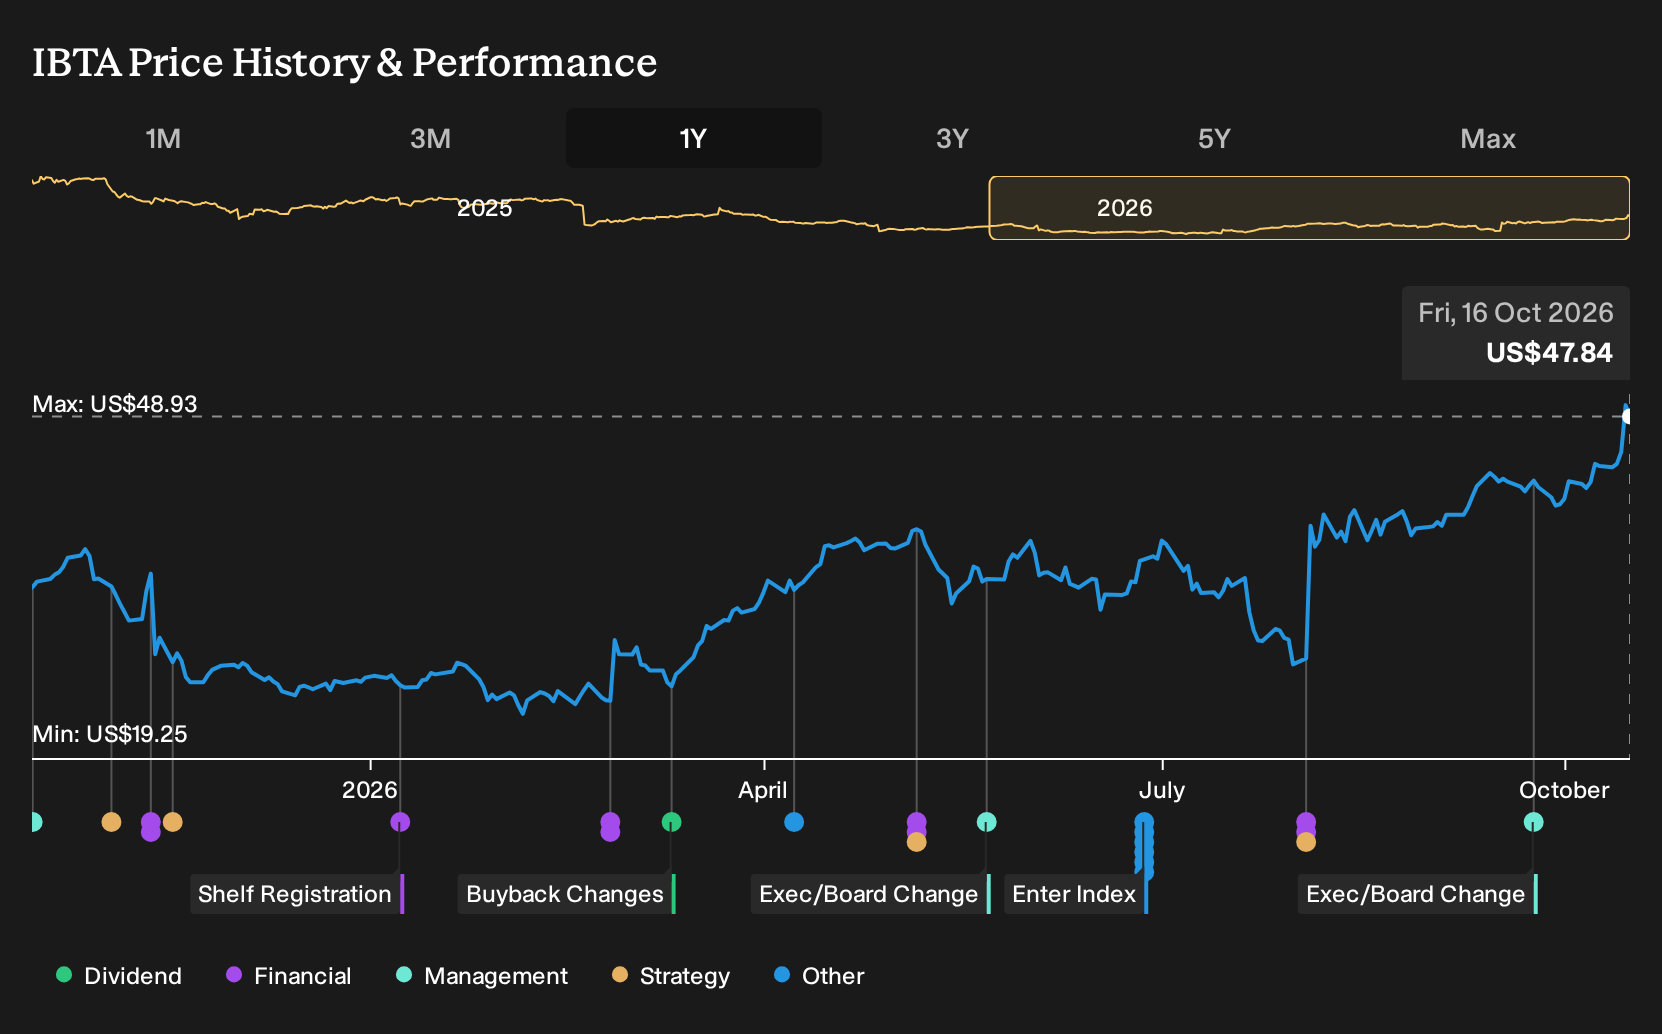Viewport: 1662px width, 1034px height.
Task: Open the Enter Index event label
Action: (1076, 894)
